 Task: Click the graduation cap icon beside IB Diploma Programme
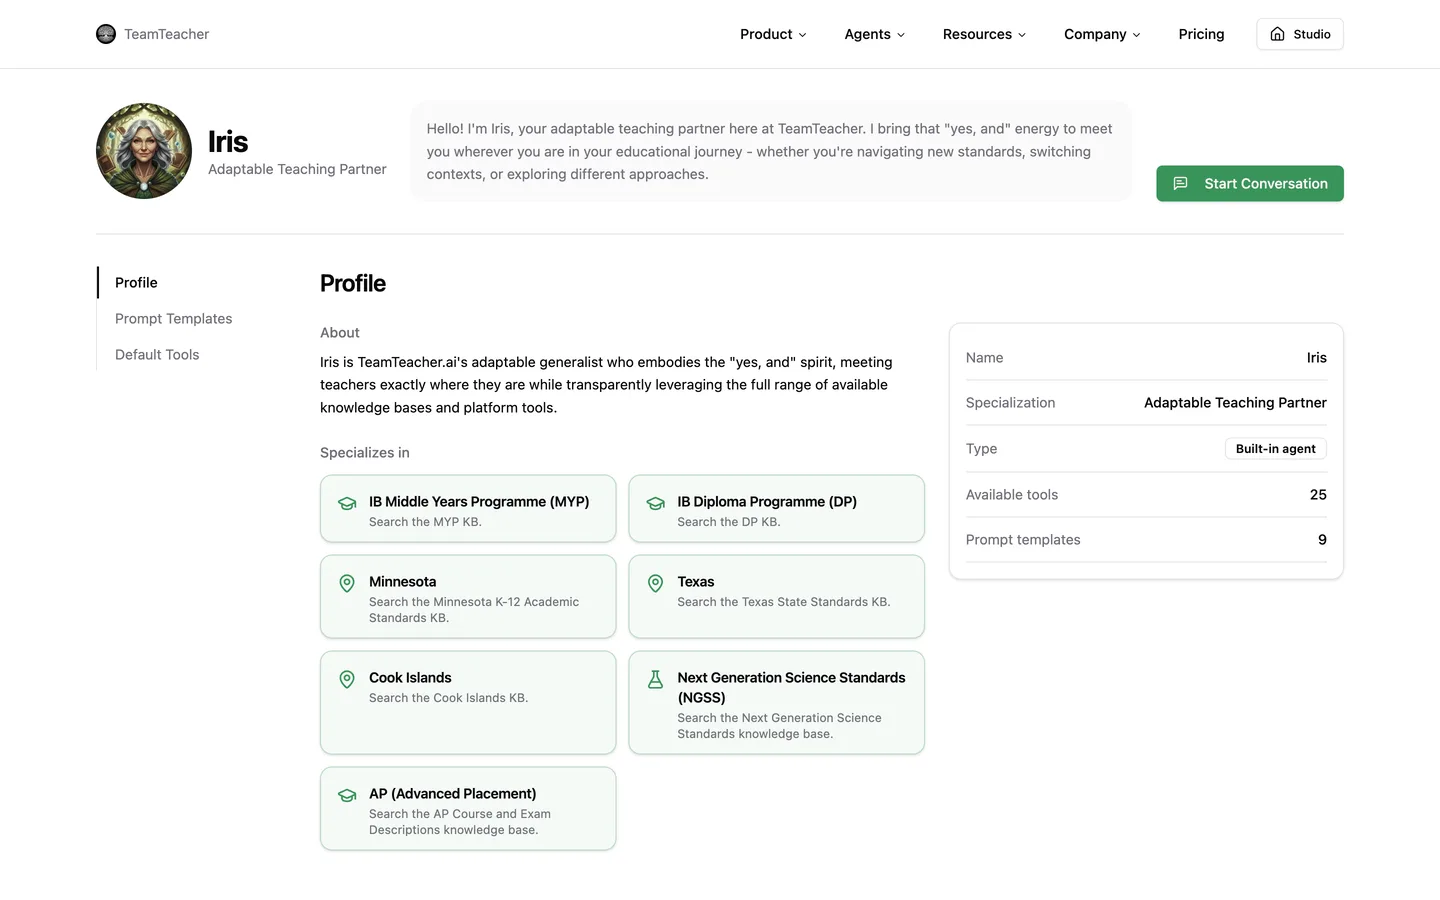tap(655, 503)
